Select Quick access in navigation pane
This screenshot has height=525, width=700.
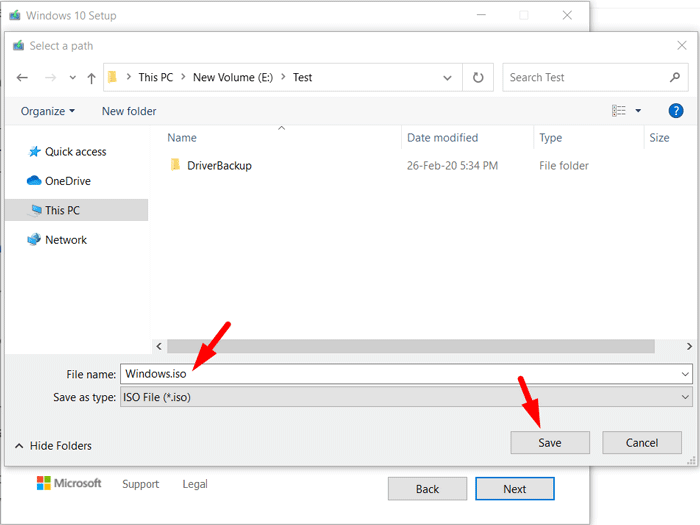click(x=76, y=152)
